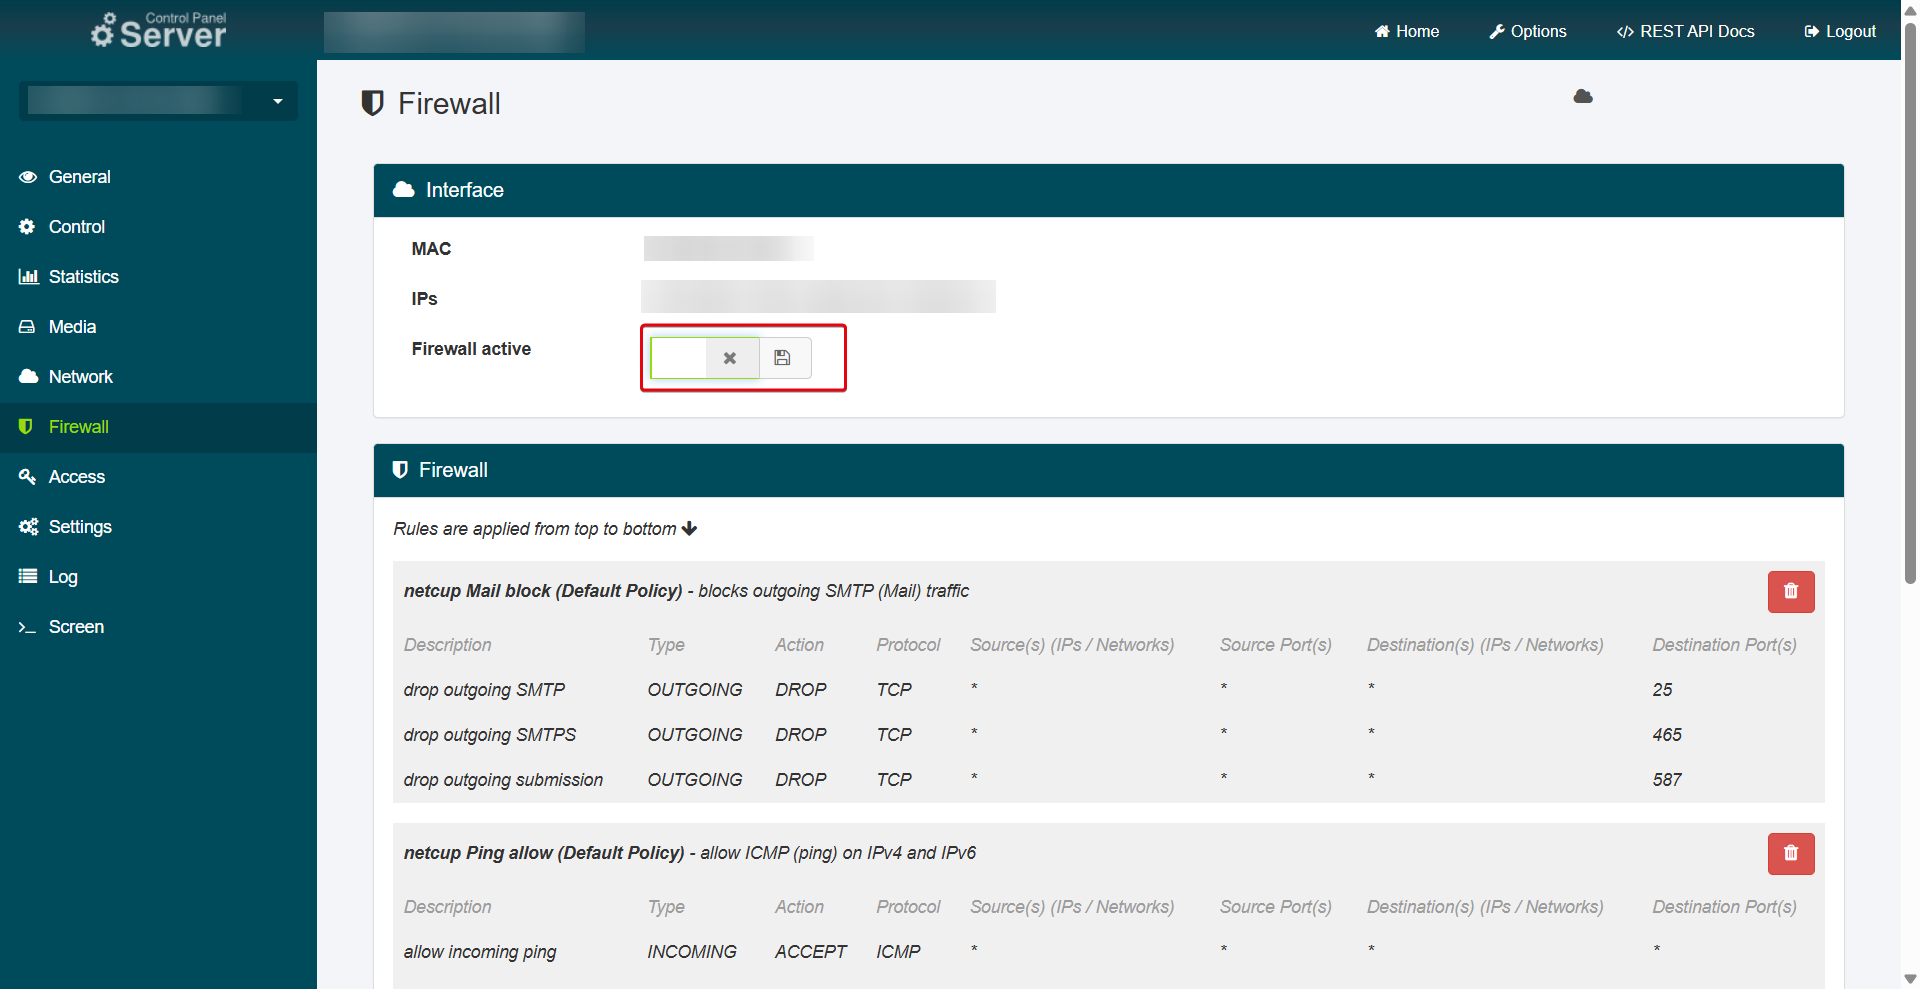Open REST API Docs link
Viewport: 1920px width, 989px height.
(1685, 31)
